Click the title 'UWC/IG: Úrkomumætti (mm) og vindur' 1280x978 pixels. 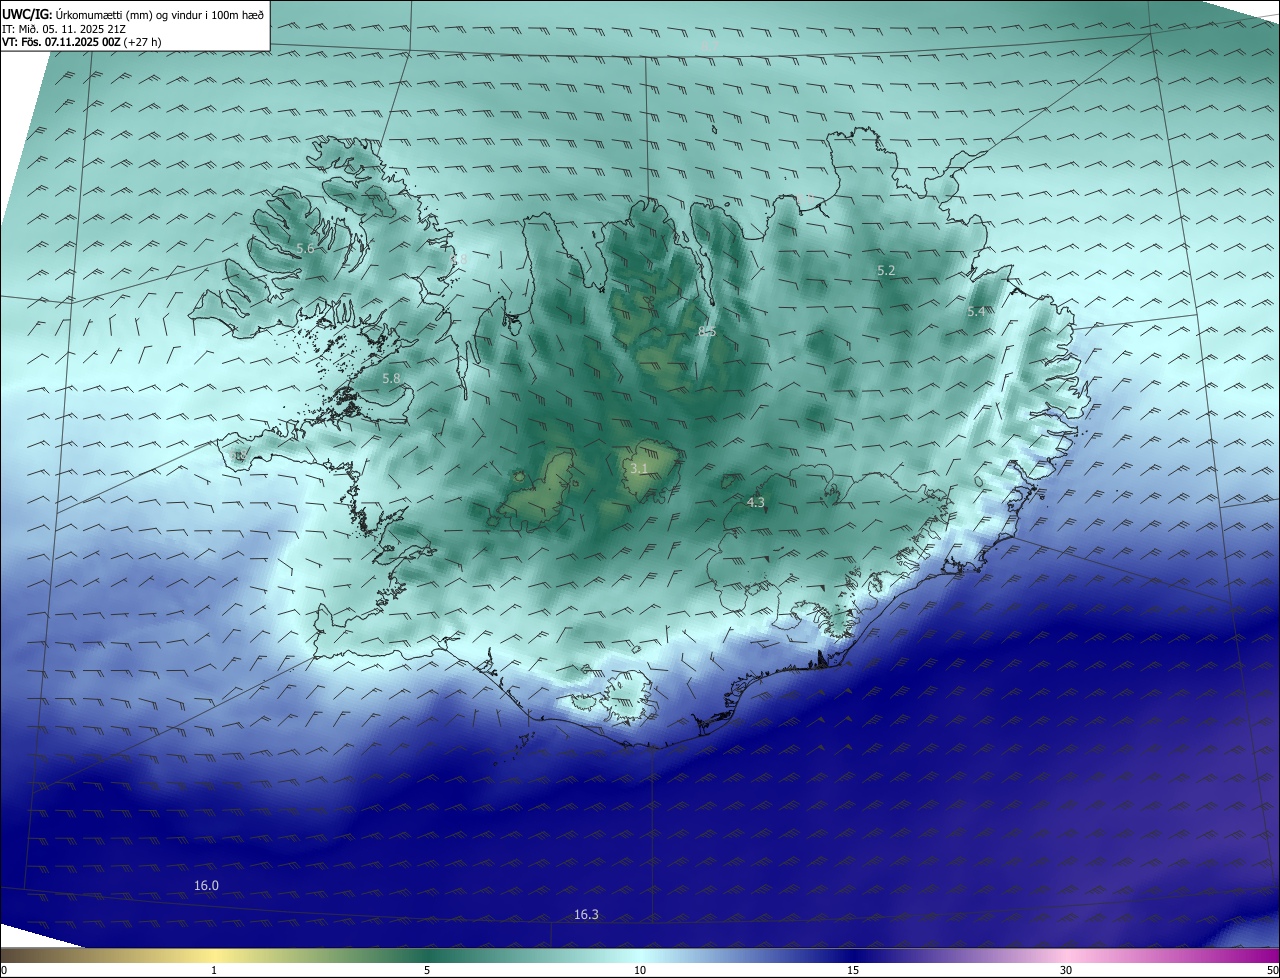pos(133,14)
